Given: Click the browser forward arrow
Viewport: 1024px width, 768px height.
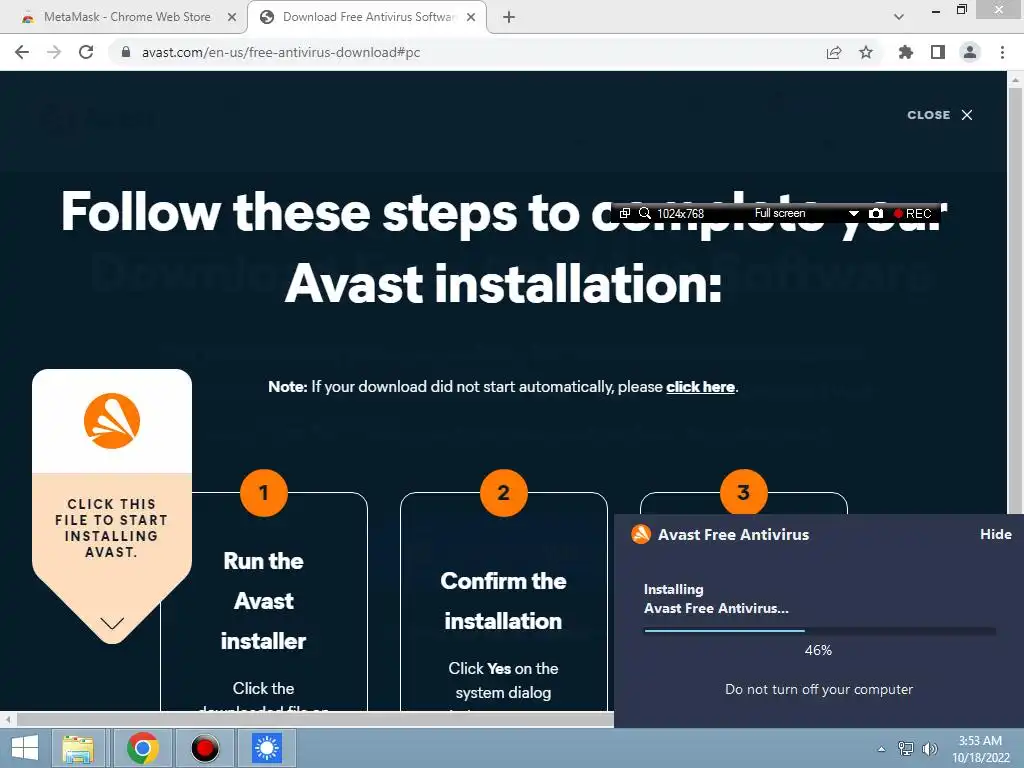Looking at the screenshot, I should pyautogui.click(x=54, y=52).
